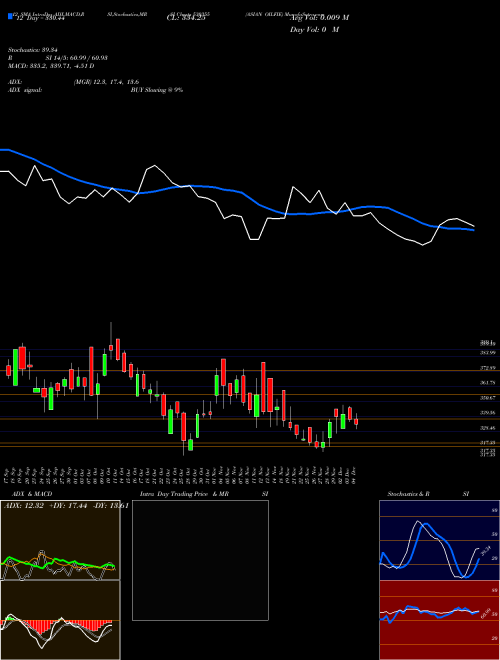Click the ADX signal: label

click(25, 90)
